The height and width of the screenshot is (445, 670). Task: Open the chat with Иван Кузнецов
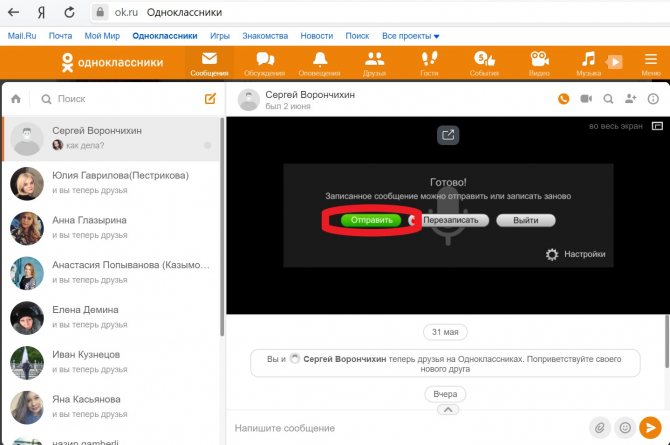coord(111,362)
